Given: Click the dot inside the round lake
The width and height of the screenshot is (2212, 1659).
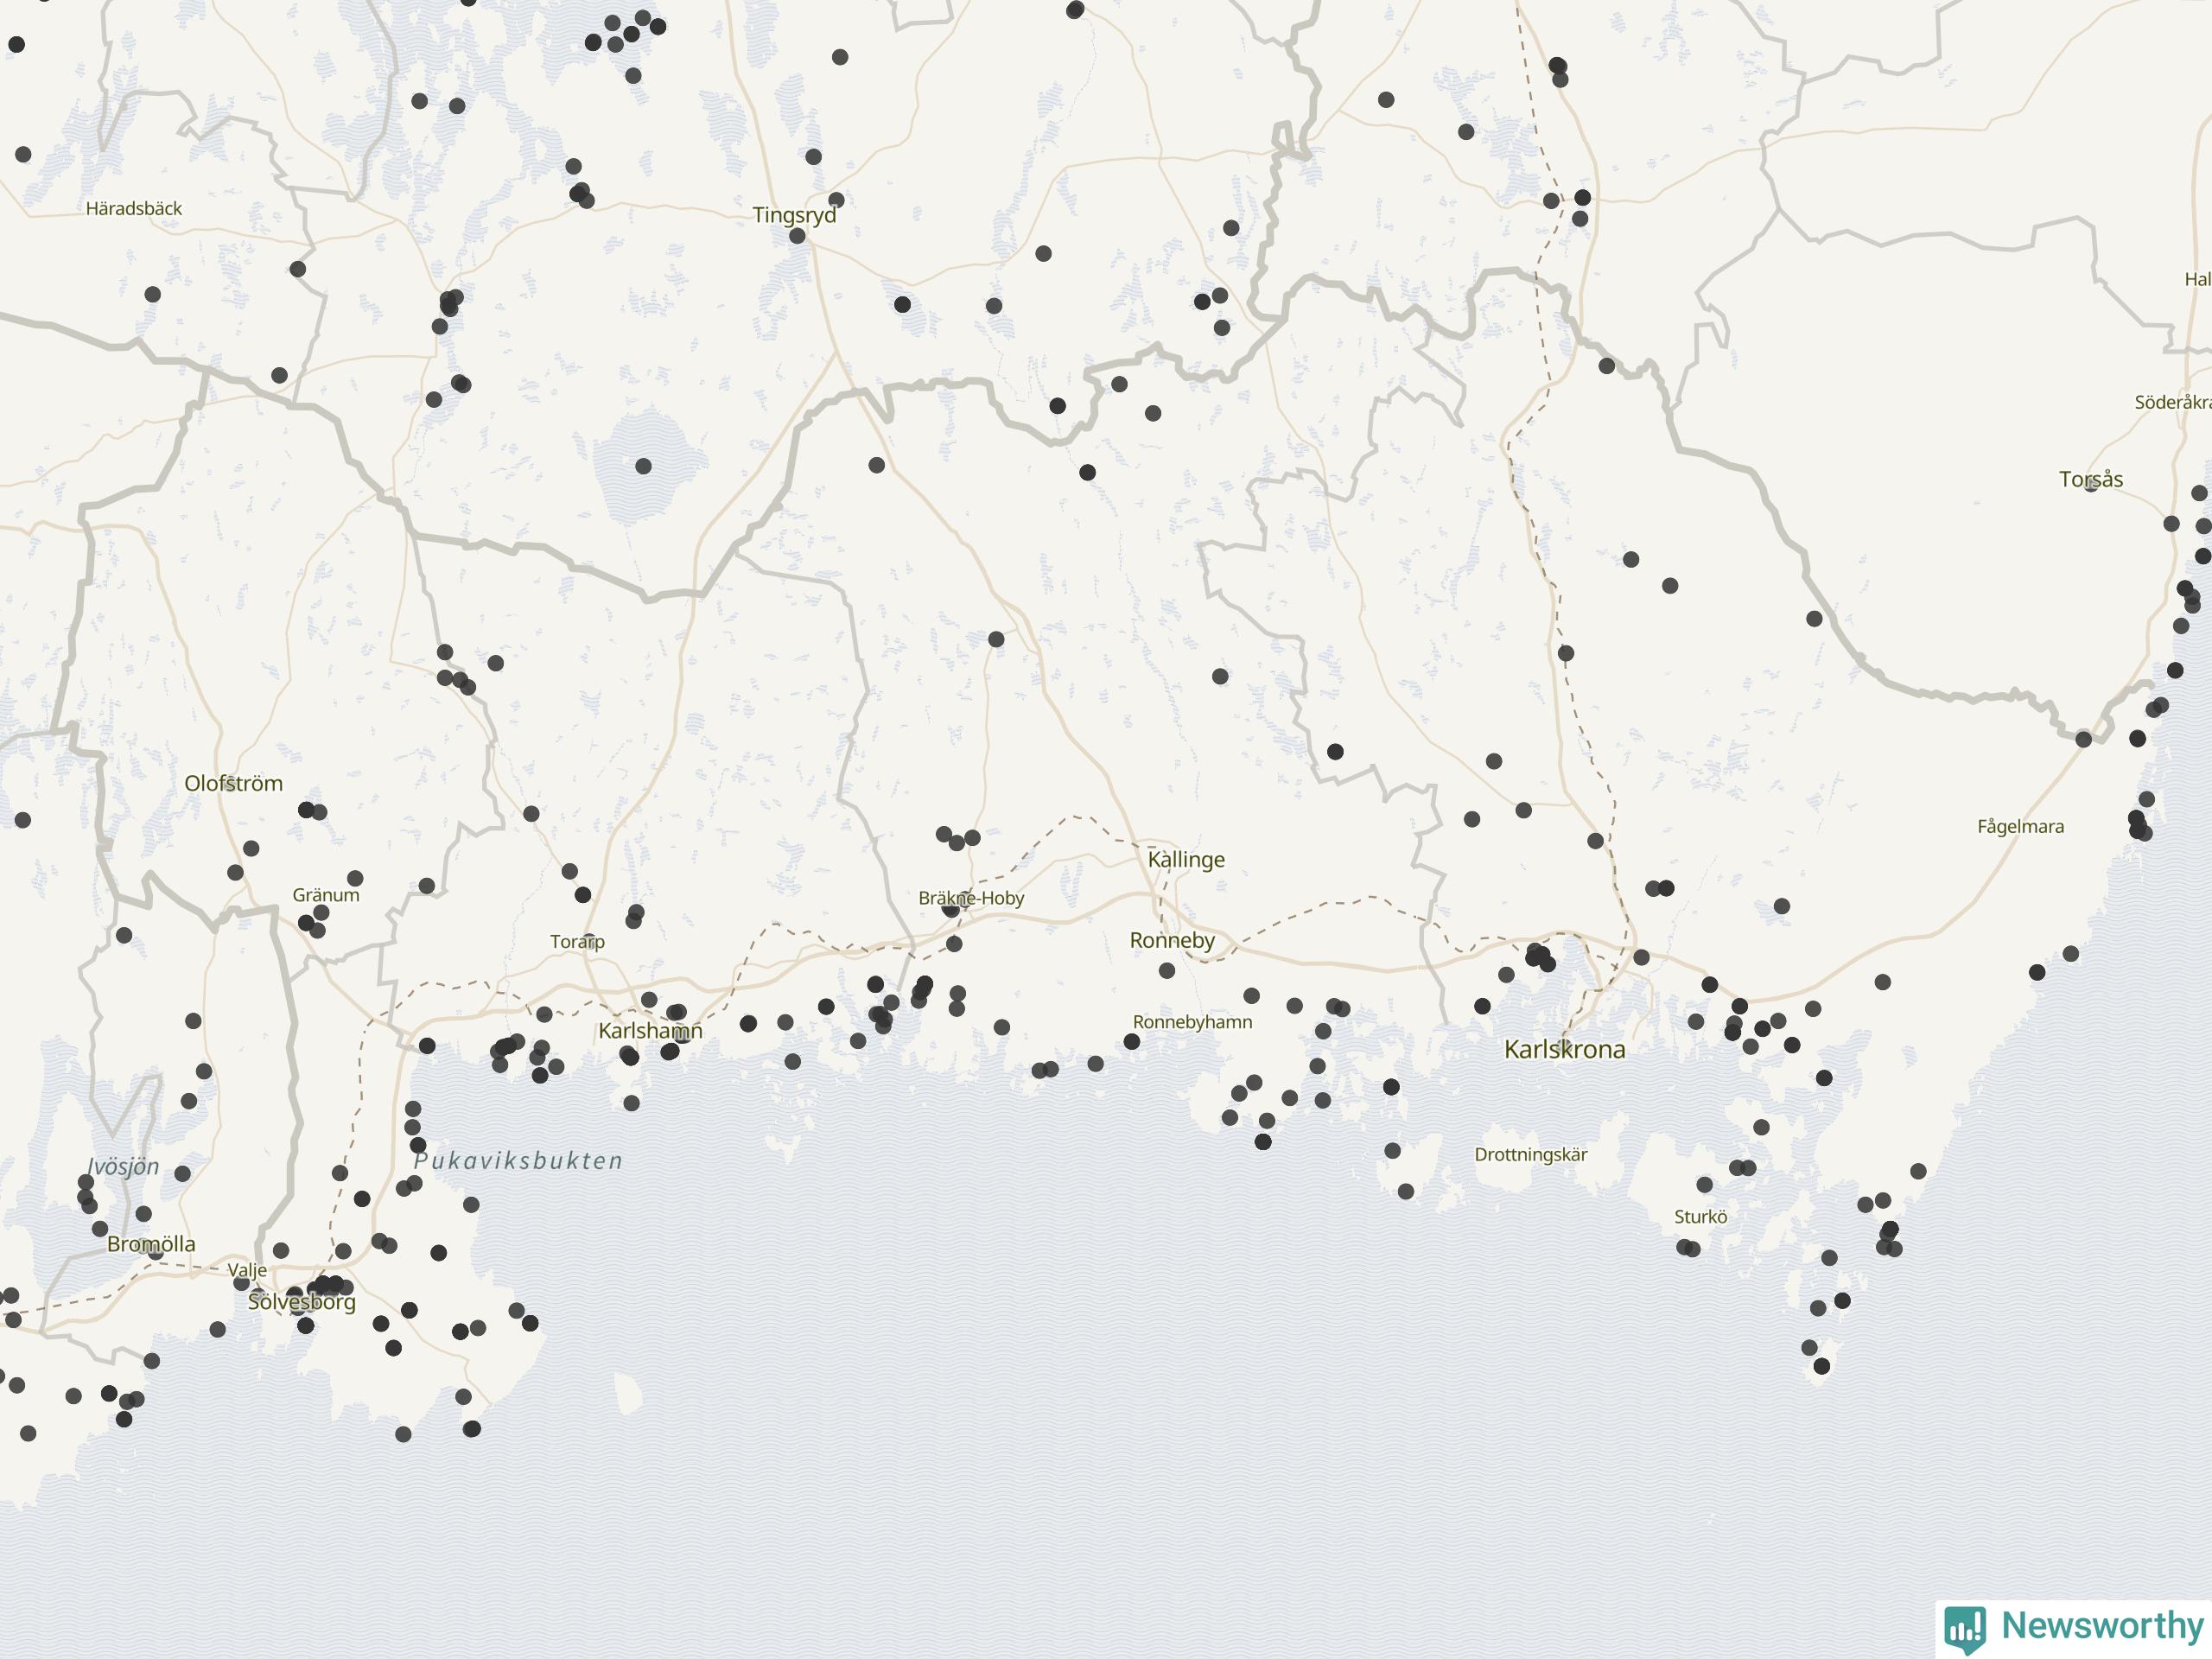Looking at the screenshot, I should coord(643,466).
